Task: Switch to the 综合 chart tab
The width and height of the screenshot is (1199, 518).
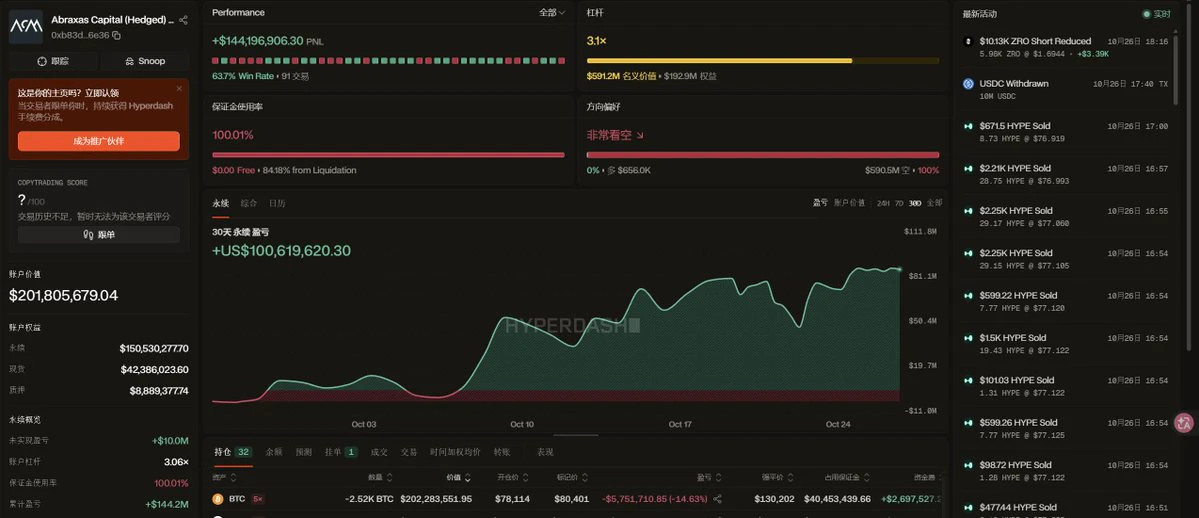Action: tap(249, 204)
